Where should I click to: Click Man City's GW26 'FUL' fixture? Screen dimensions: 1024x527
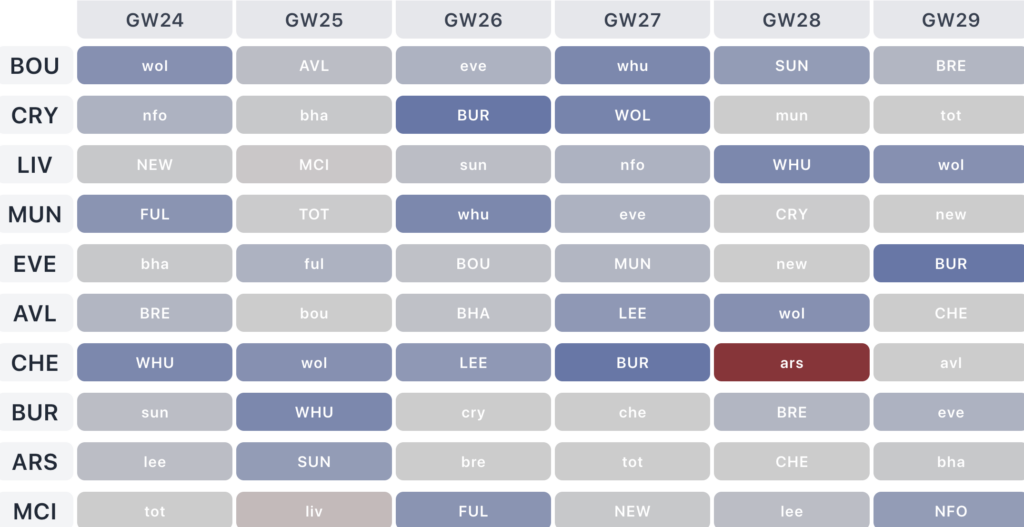[x=473, y=510]
